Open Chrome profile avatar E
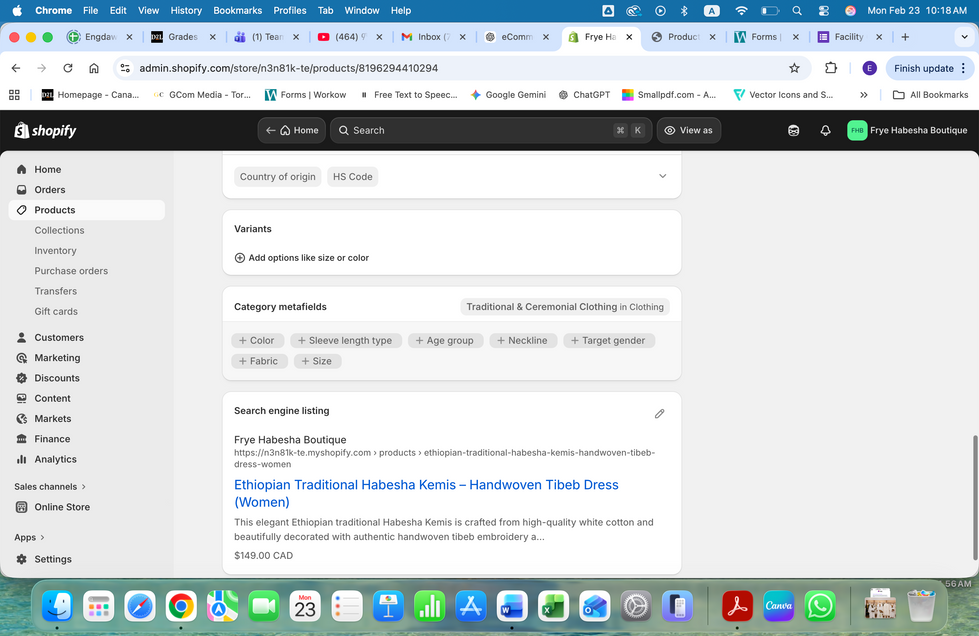This screenshot has width=979, height=636. pyautogui.click(x=869, y=68)
